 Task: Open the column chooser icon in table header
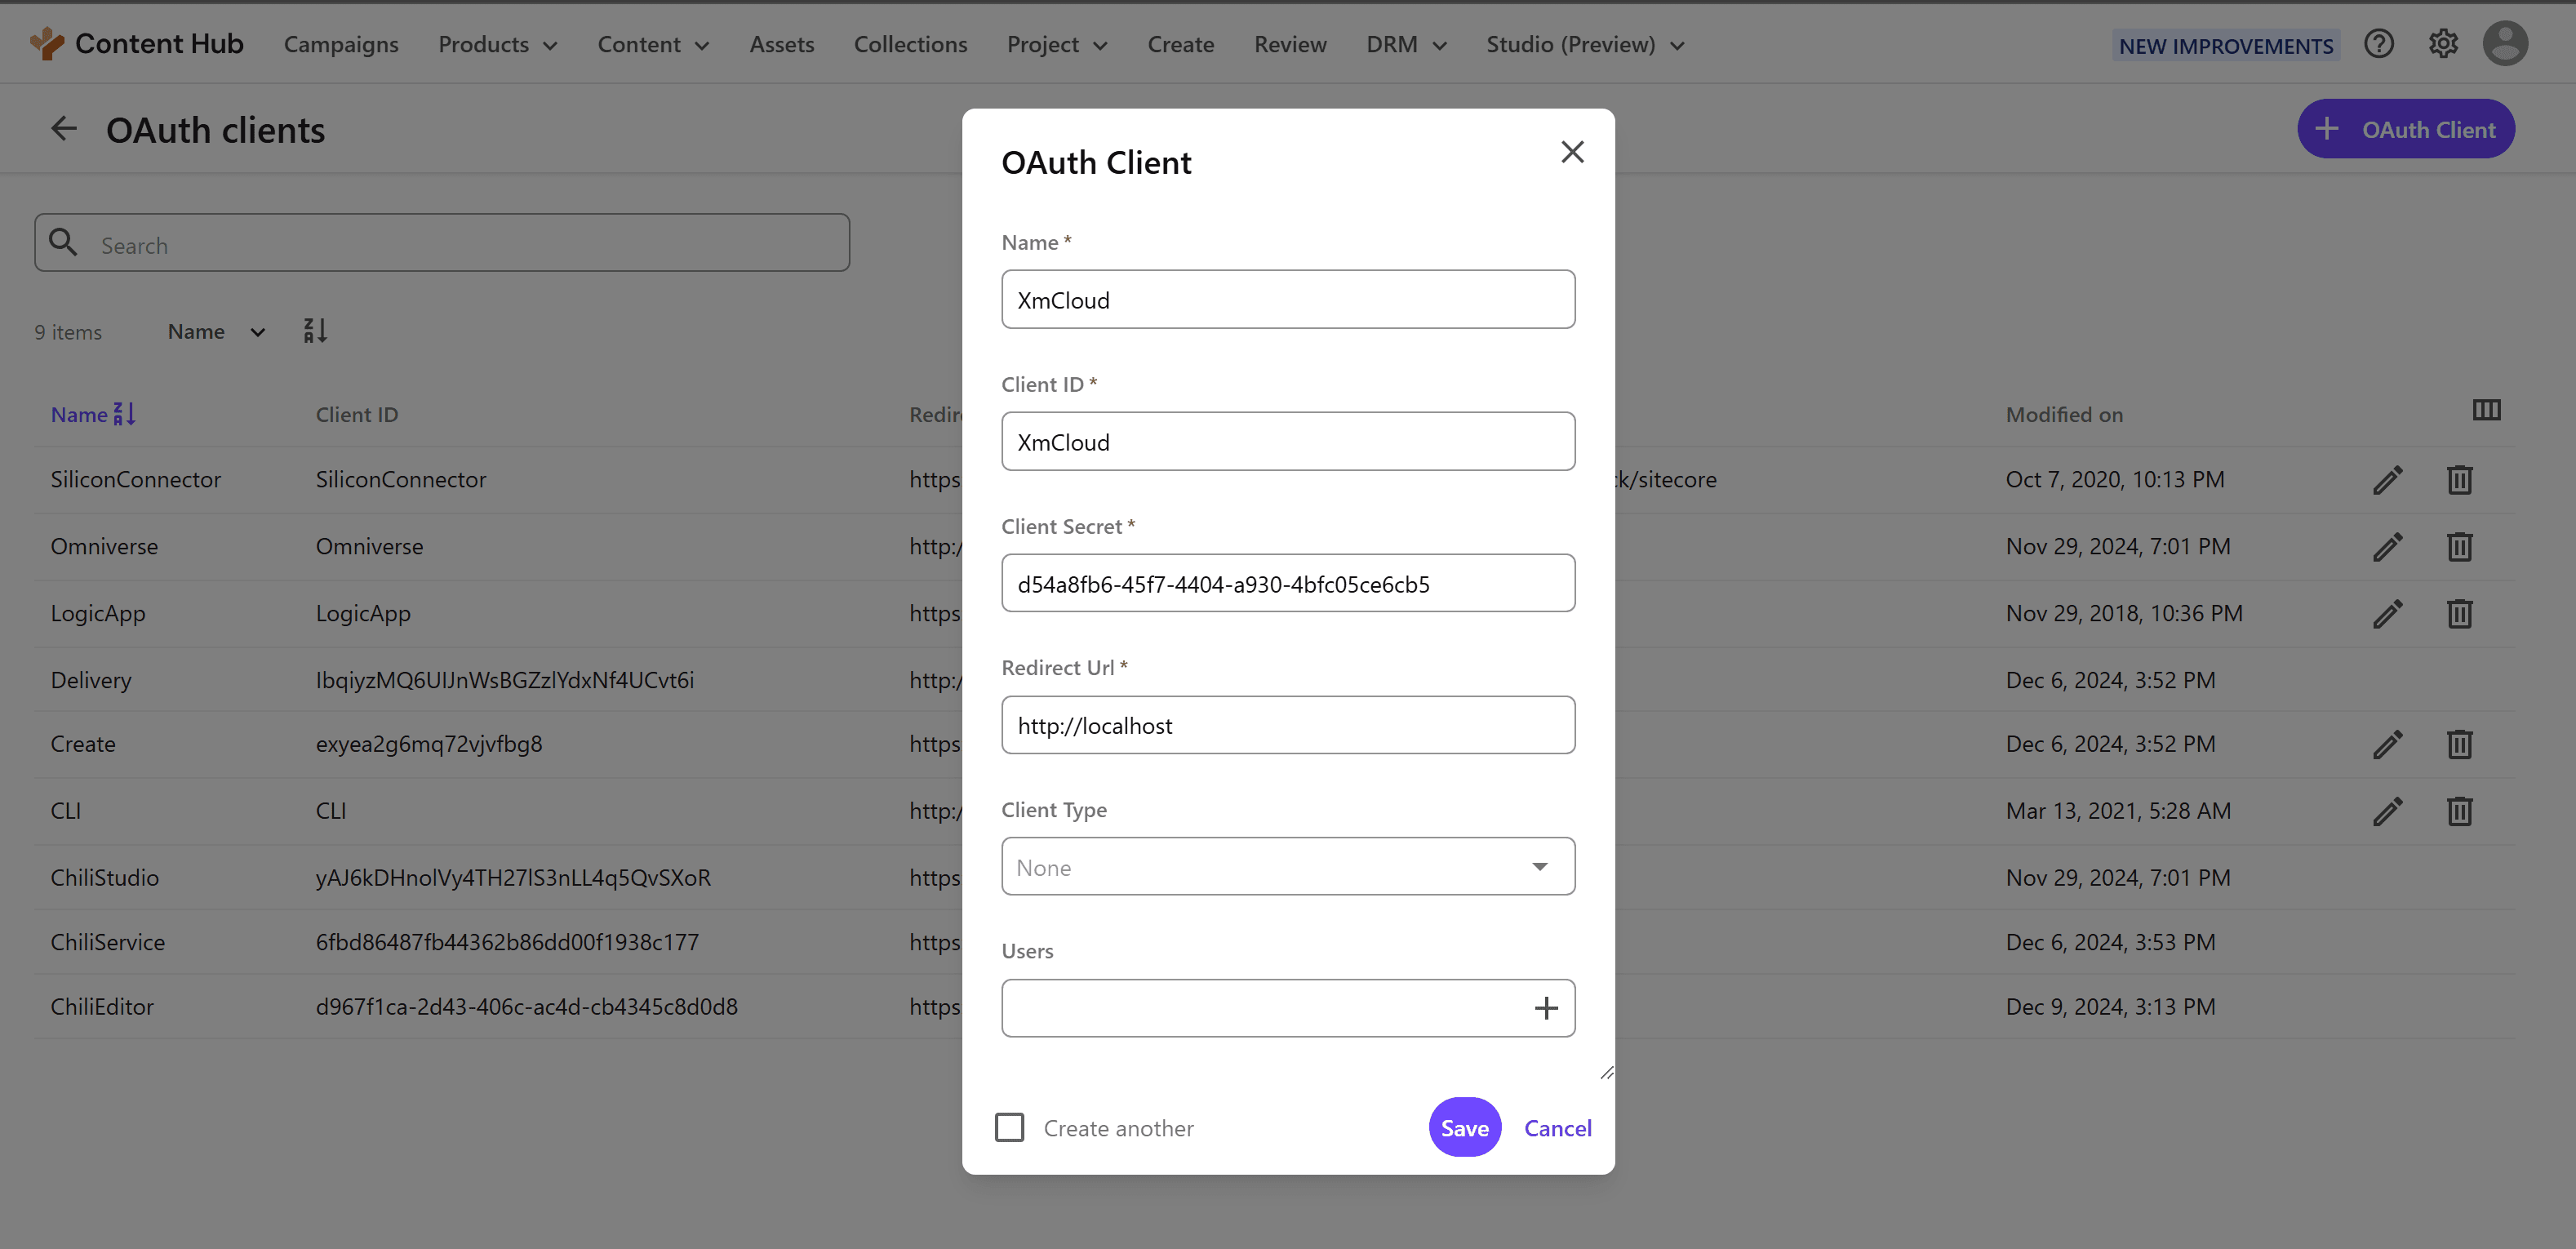pos(2486,410)
